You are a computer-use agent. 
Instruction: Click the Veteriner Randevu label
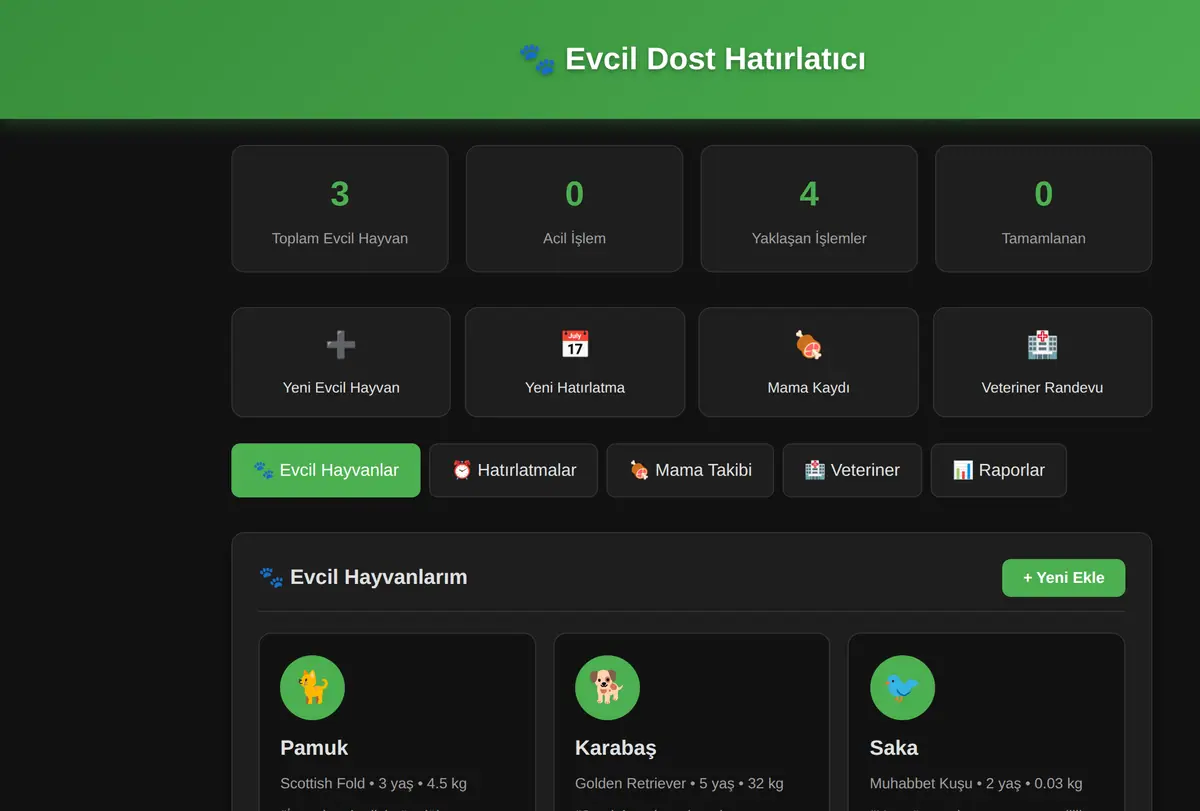(1042, 388)
